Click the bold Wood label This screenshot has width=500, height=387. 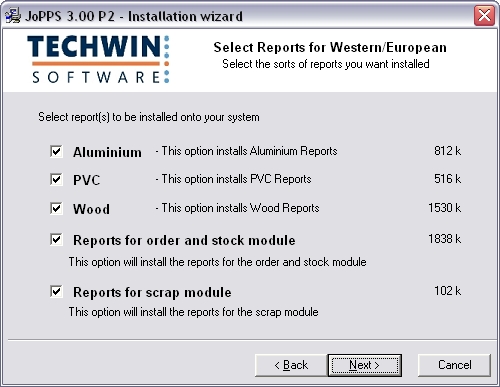(91, 209)
